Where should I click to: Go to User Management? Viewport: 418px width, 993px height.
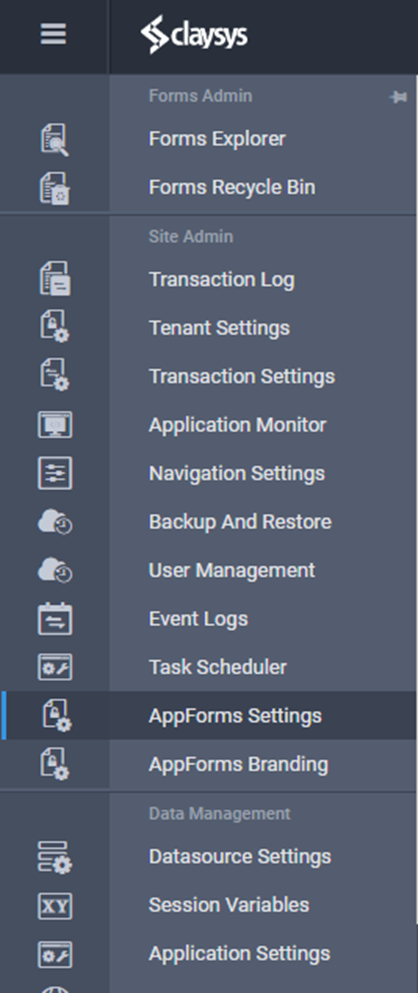pos(232,571)
